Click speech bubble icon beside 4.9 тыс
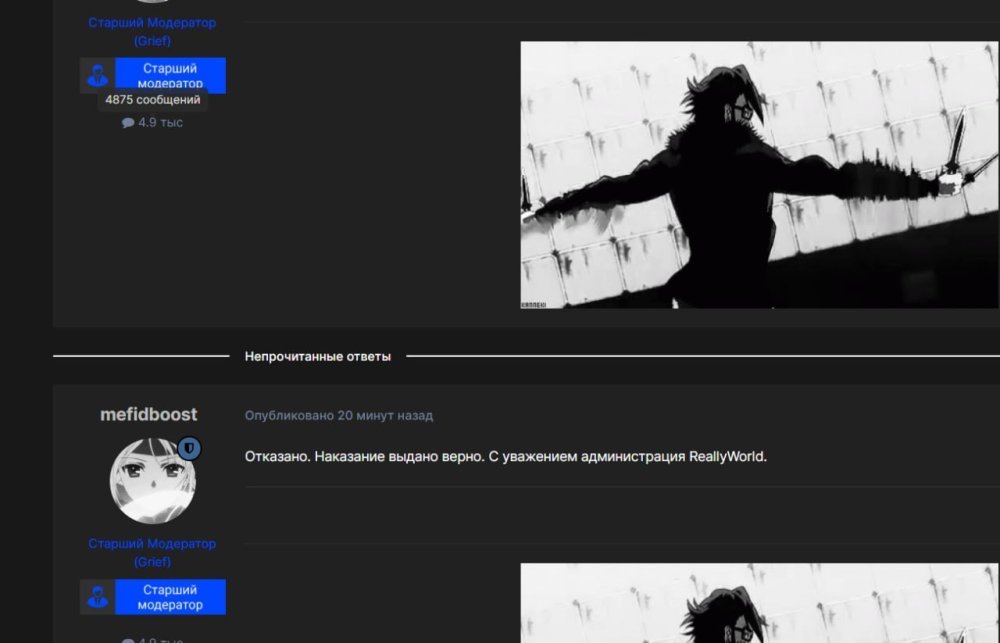 128,122
